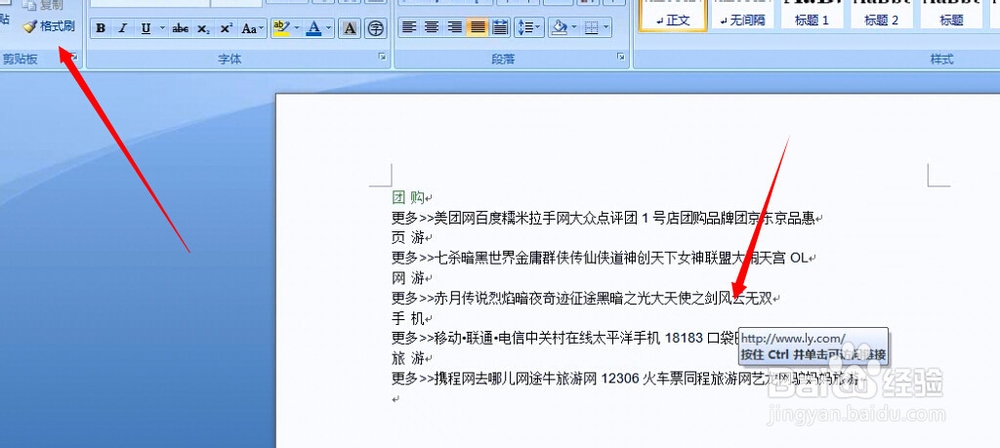Open the Font (字体) dialog launcher
This screenshot has height=448, width=1000.
click(x=383, y=58)
